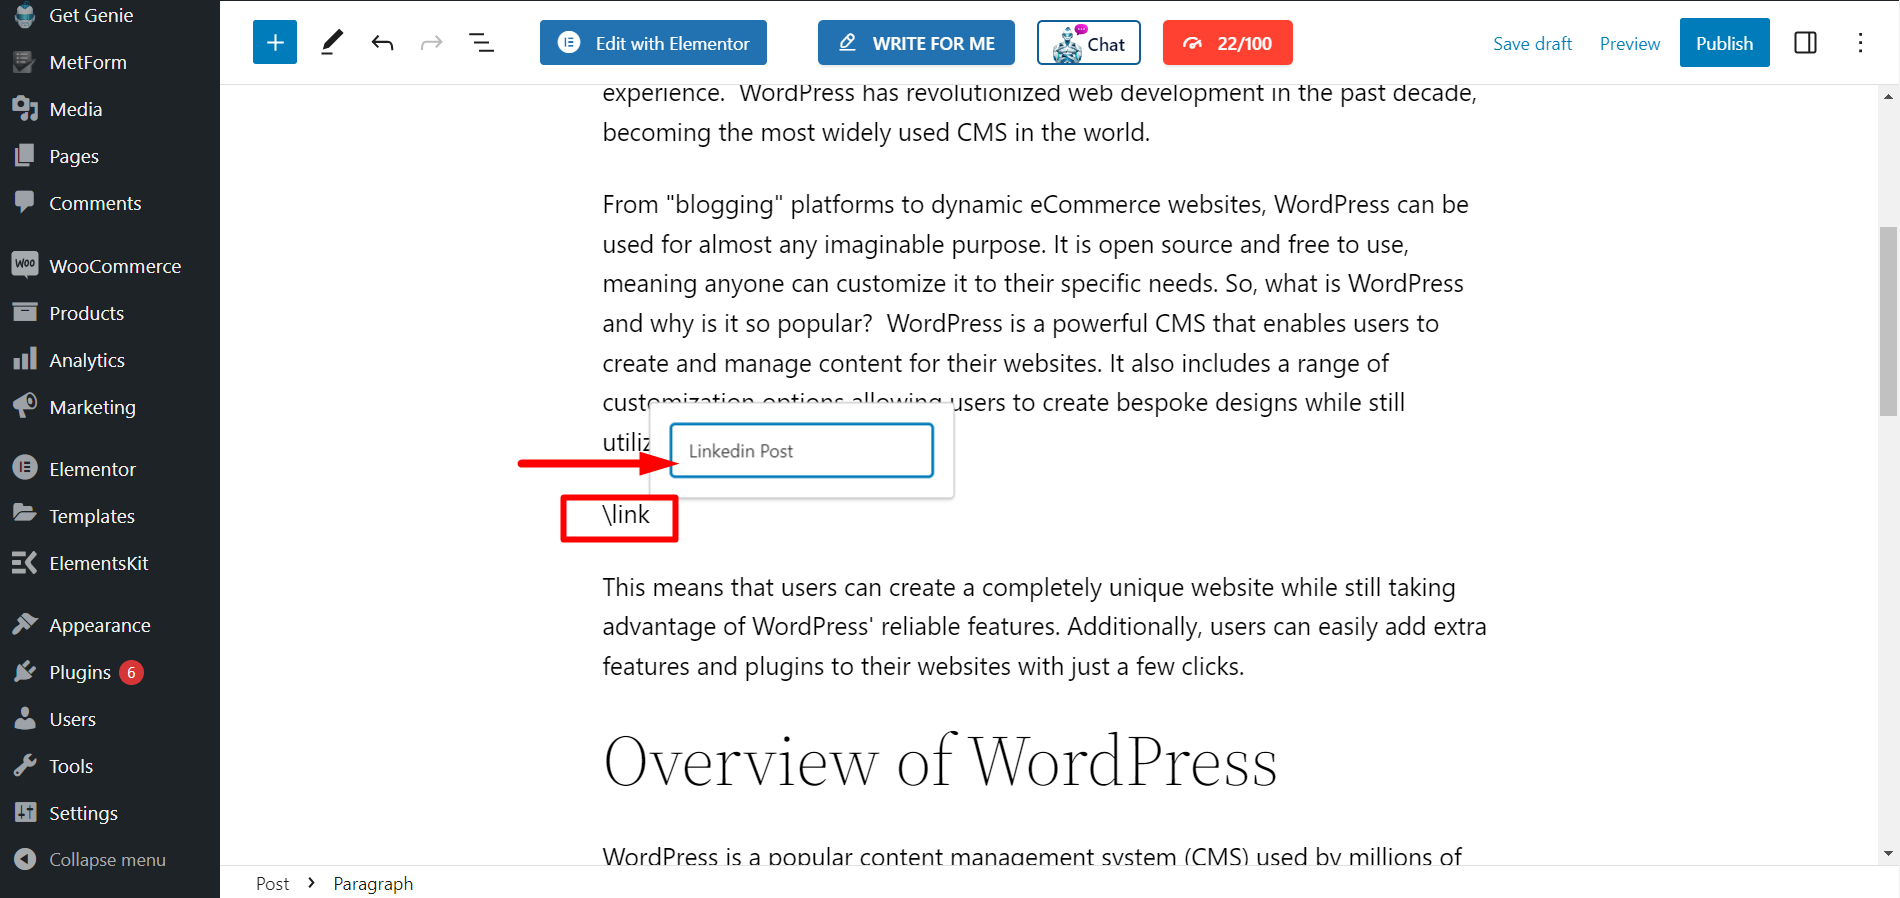Viewport: 1900px width, 898px height.
Task: Click the WRITE FOR ME button
Action: 916,43
